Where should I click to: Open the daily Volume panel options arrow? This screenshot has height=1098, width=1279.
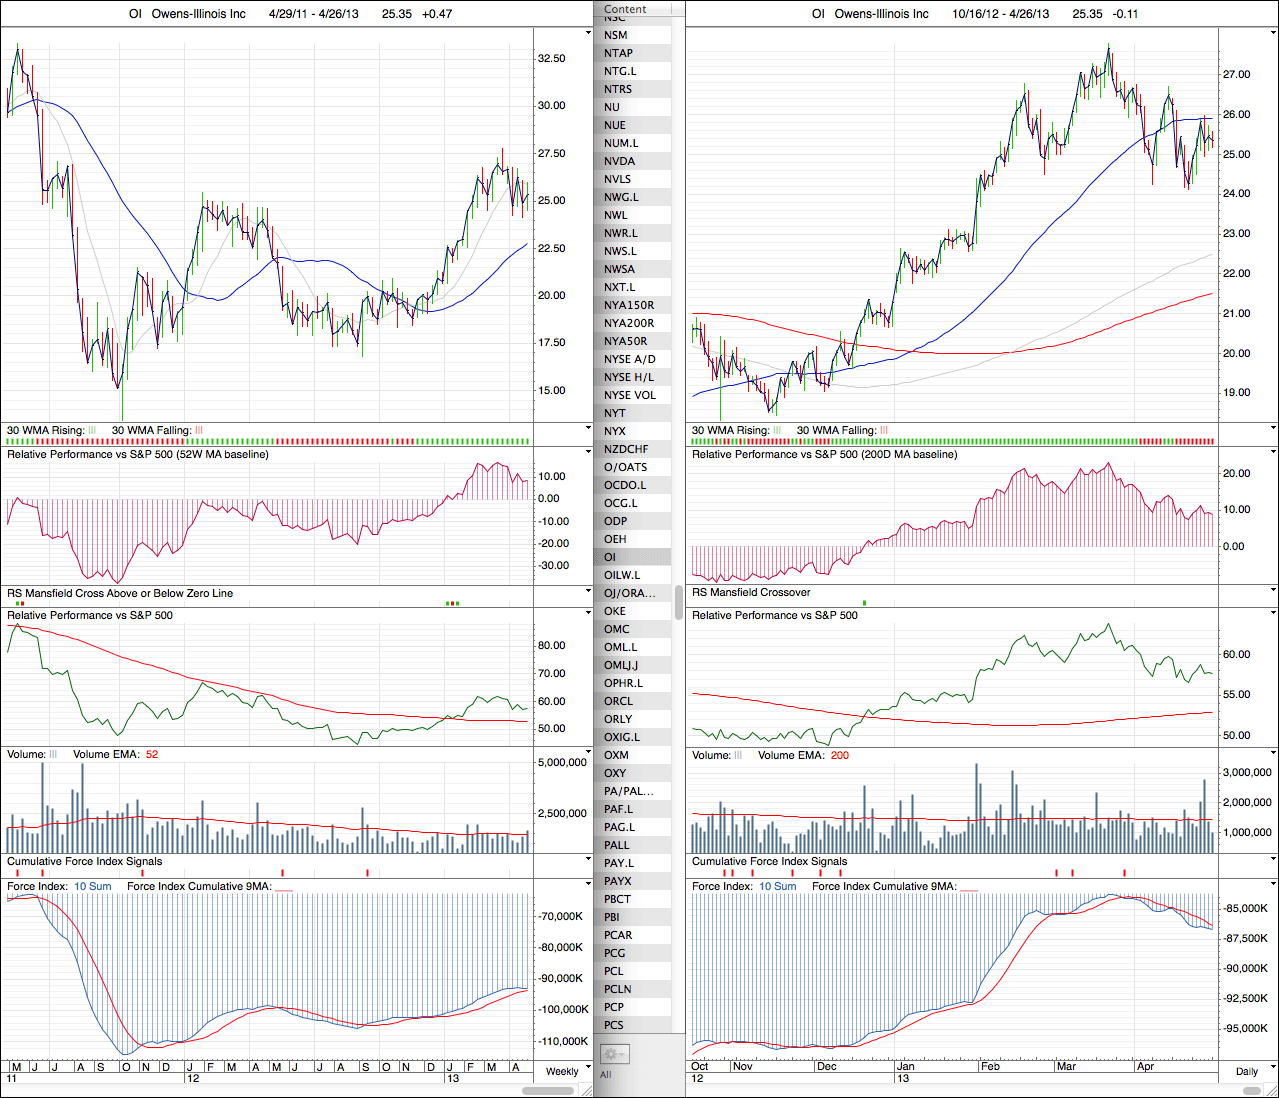(1272, 755)
